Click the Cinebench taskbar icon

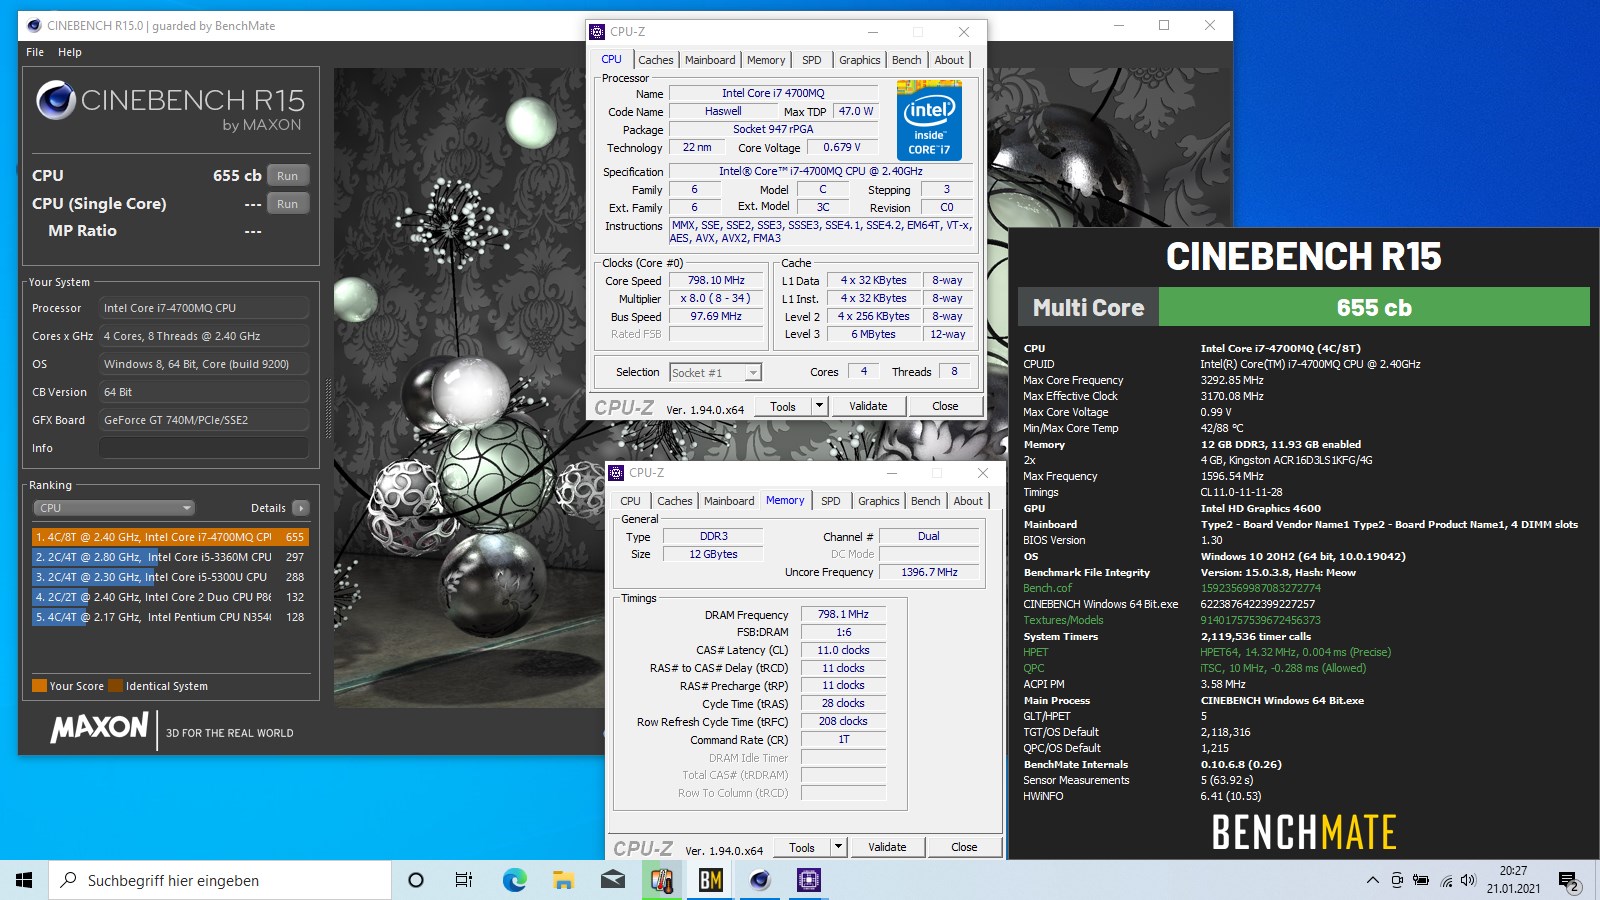point(760,880)
